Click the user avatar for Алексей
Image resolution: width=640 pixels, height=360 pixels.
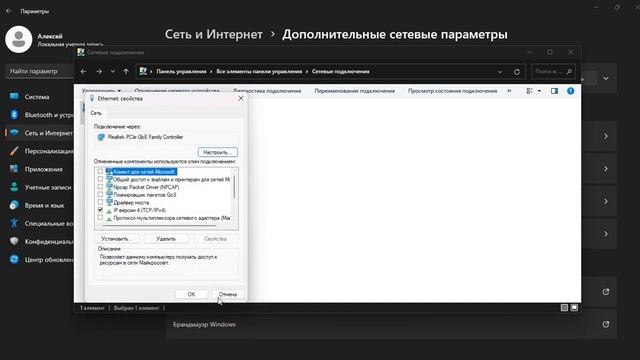point(19,39)
